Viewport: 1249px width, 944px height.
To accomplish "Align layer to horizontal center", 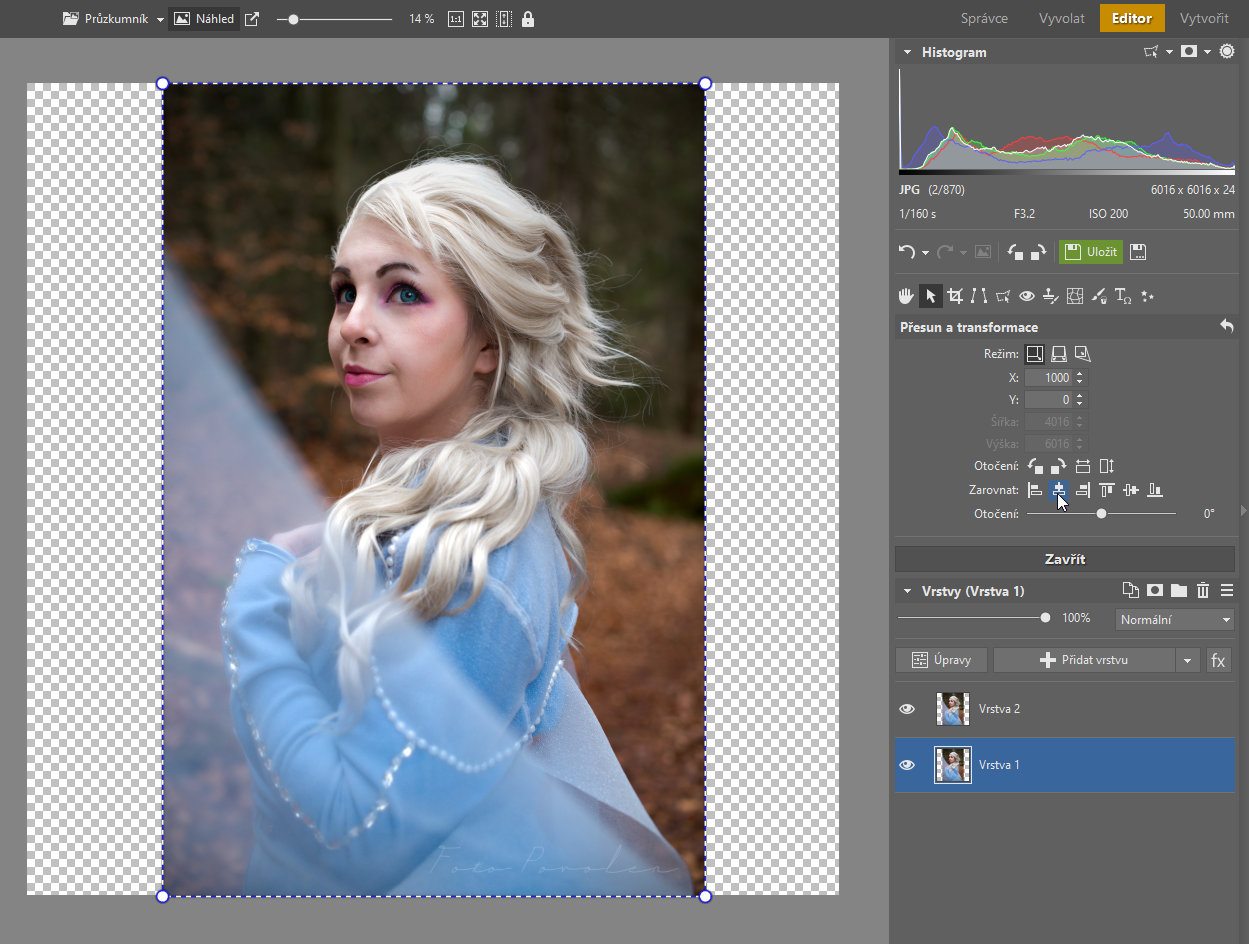I will tap(1059, 490).
